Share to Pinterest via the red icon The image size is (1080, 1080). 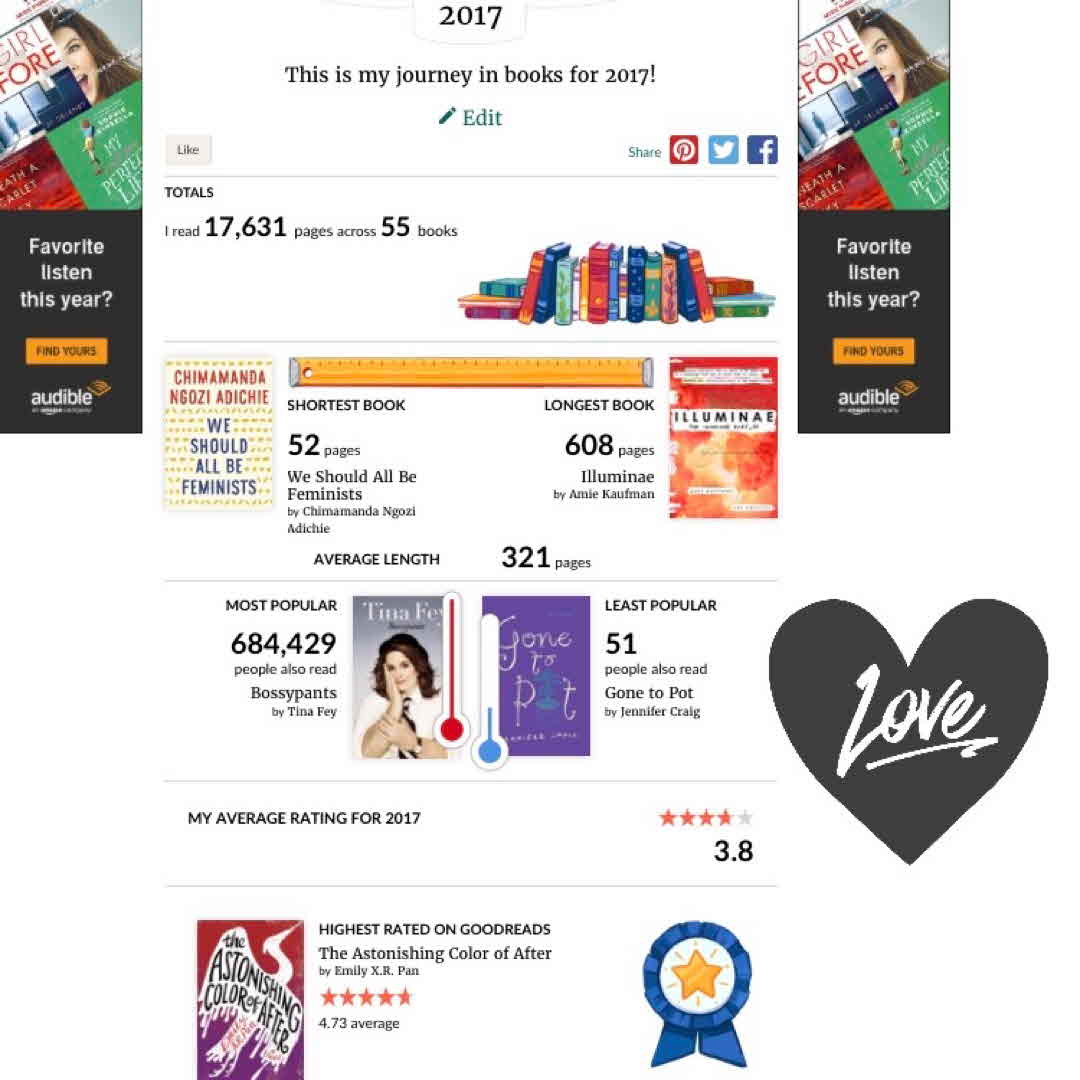point(683,149)
